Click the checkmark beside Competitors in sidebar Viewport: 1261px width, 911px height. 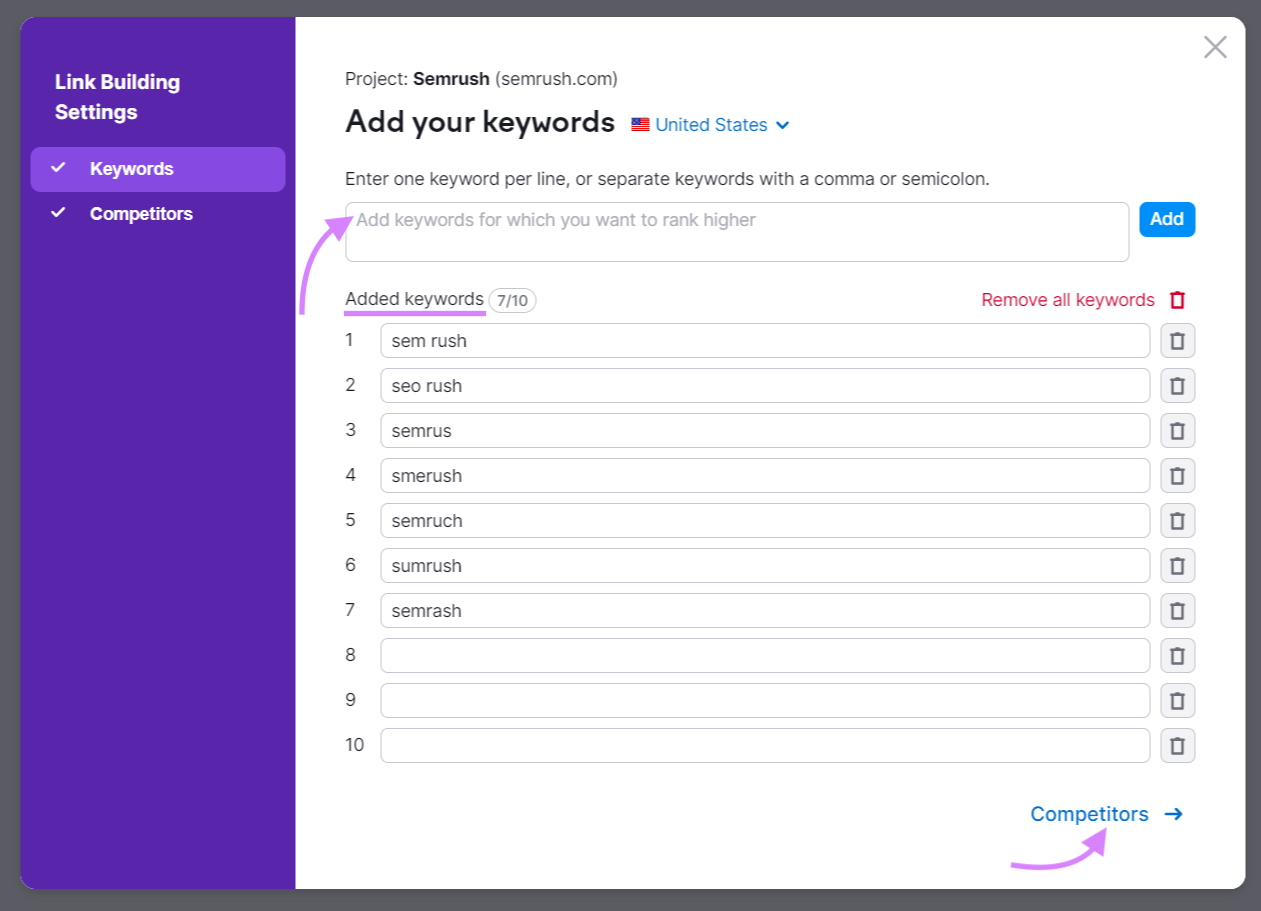pyautogui.click(x=58, y=213)
